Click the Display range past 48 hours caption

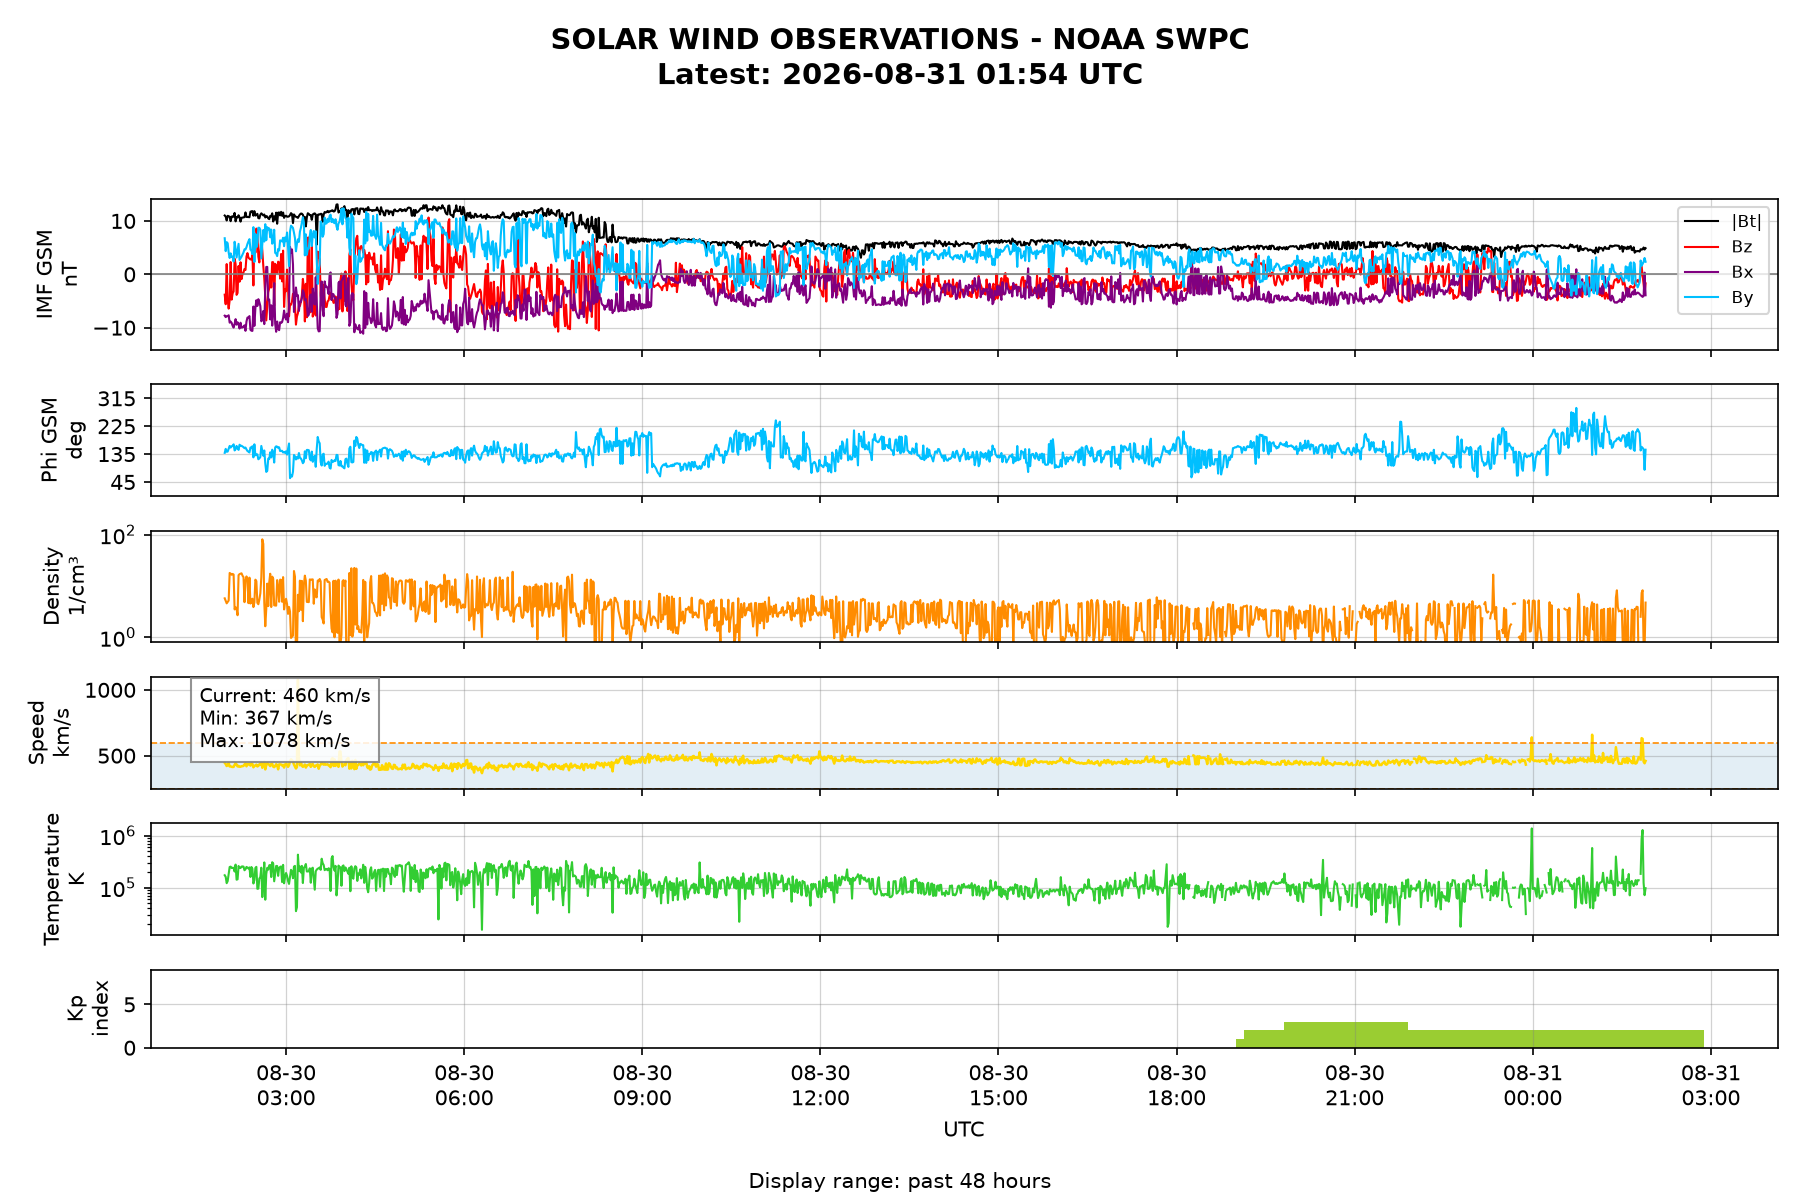coord(900,1181)
